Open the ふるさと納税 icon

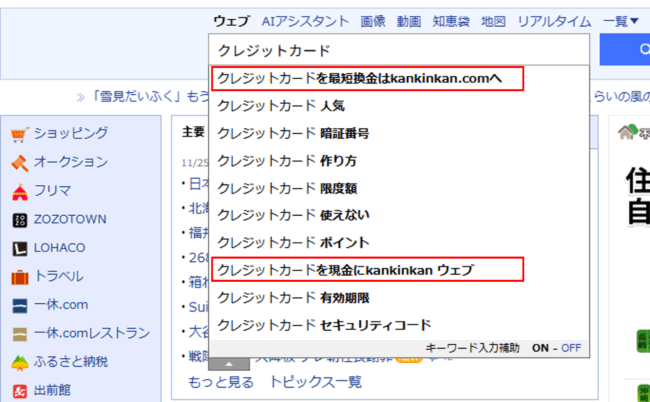(19, 363)
